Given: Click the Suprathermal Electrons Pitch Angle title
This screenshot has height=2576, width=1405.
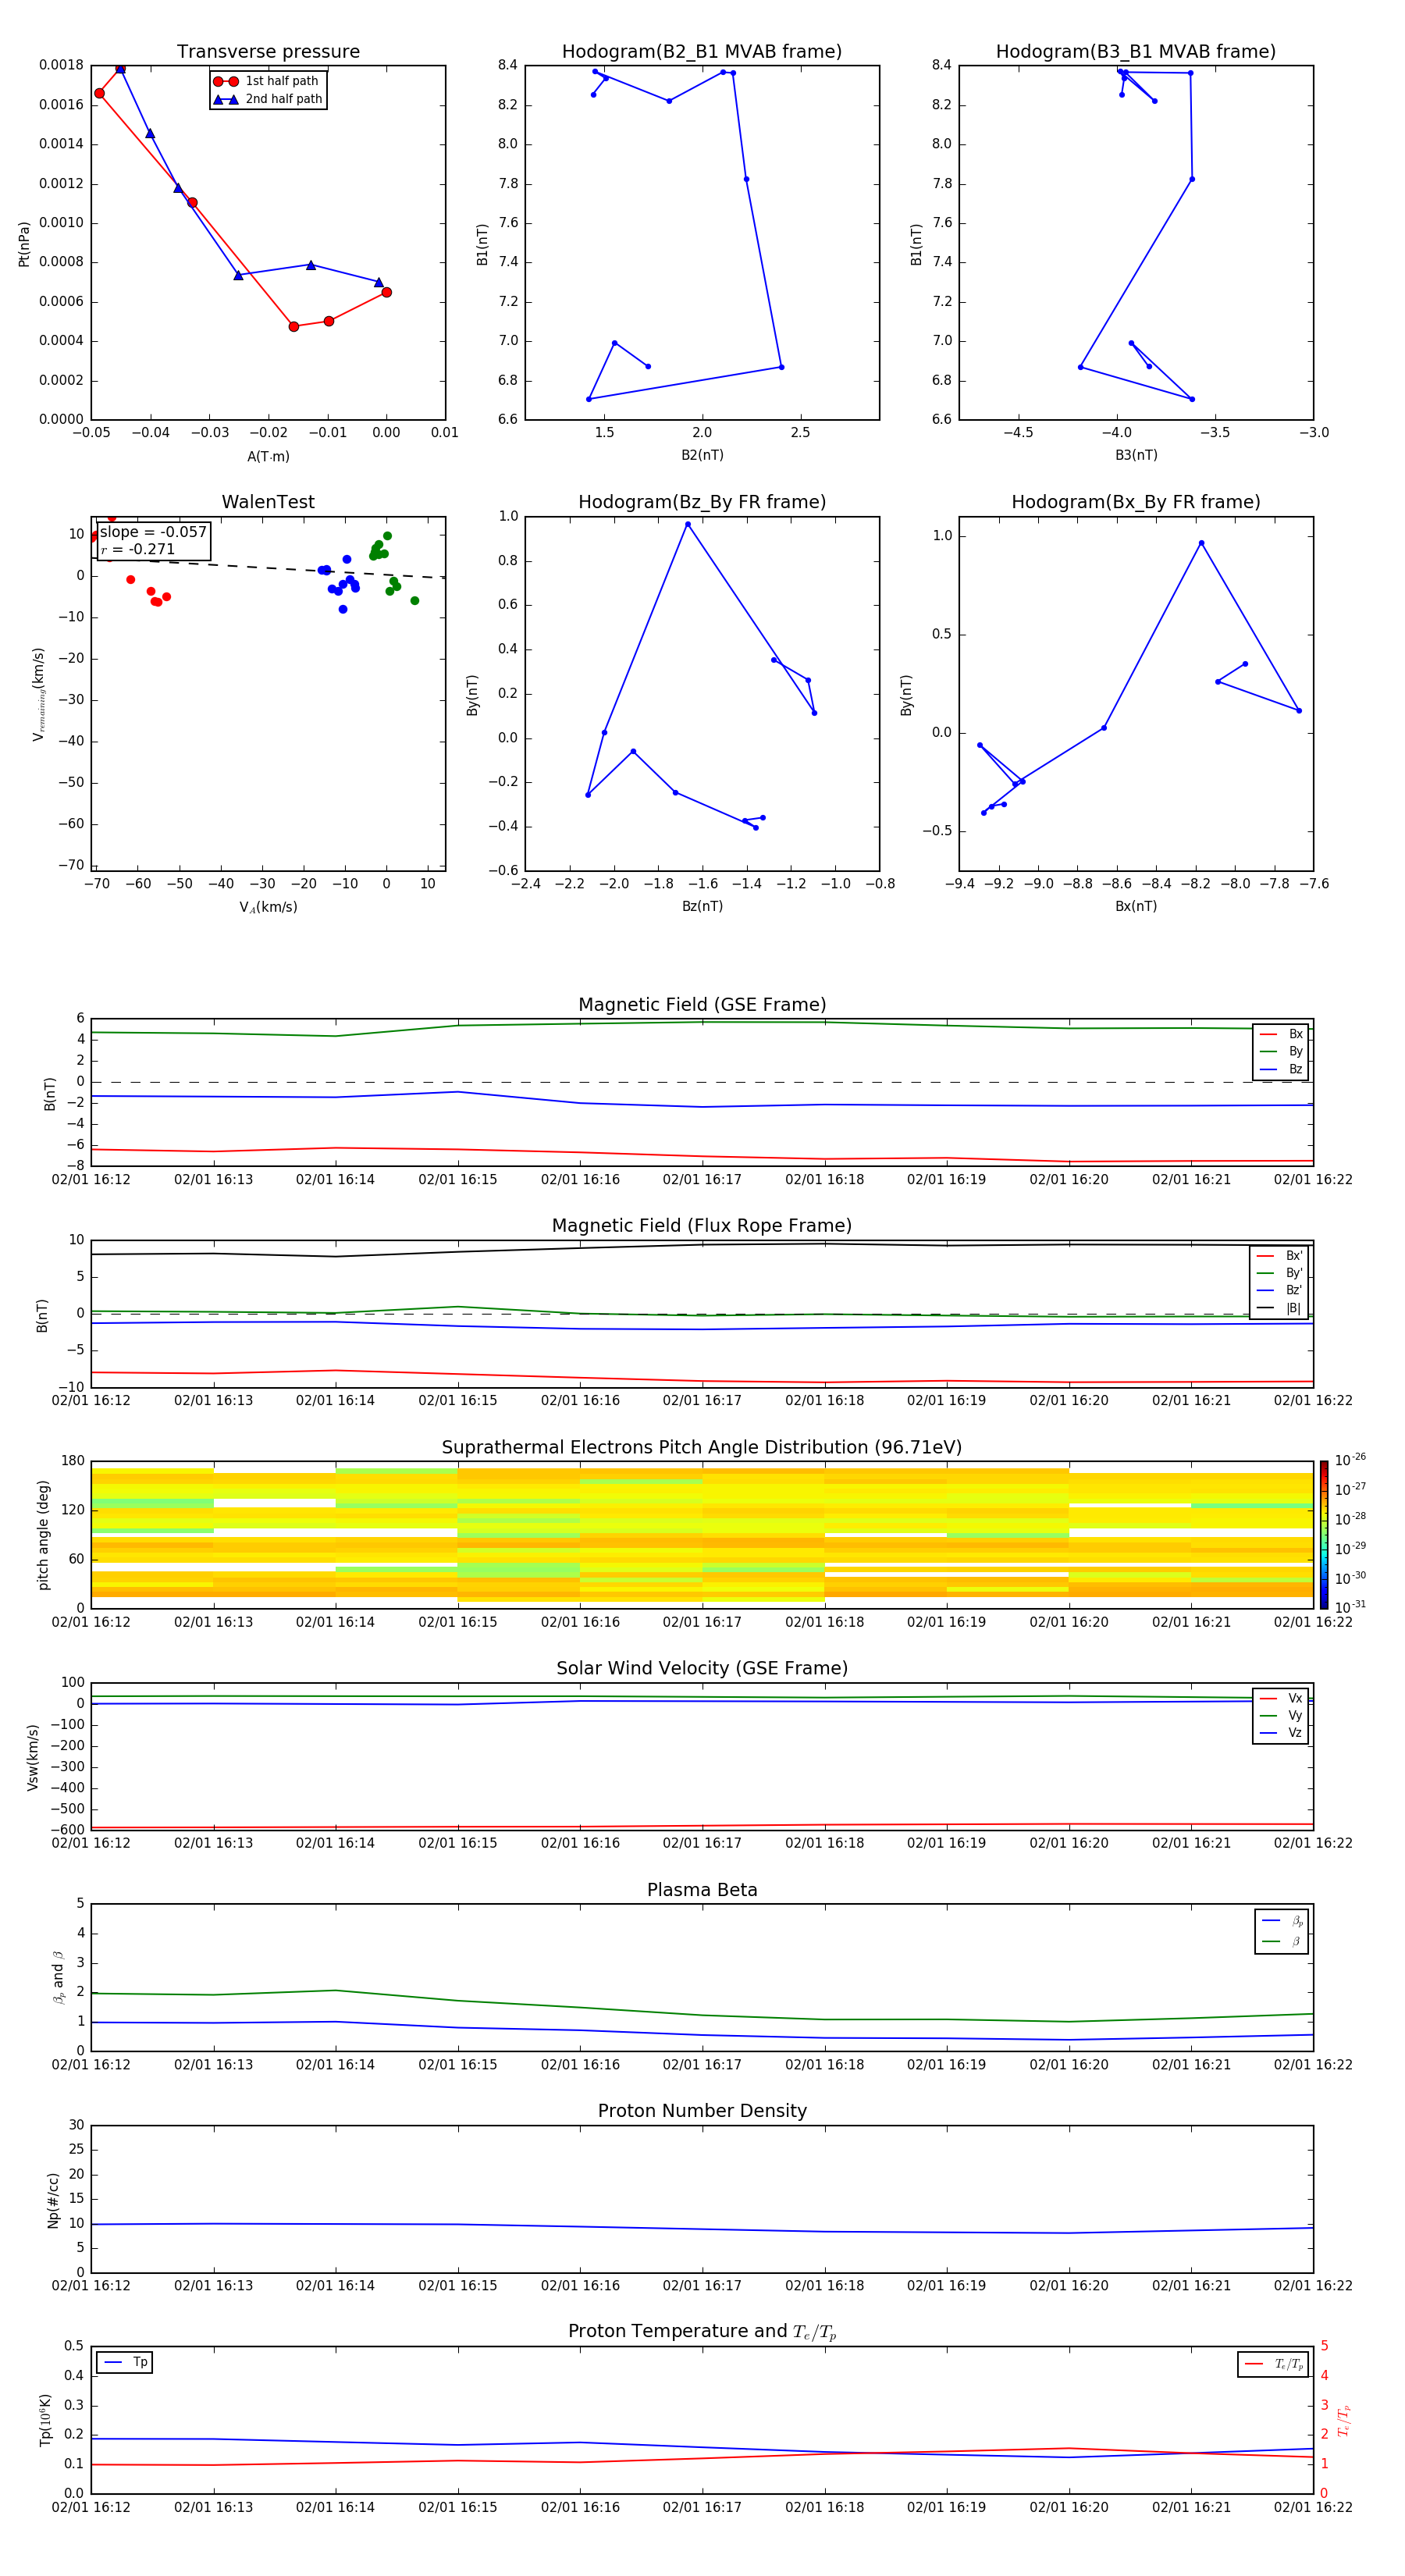Looking at the screenshot, I should (x=702, y=1448).
